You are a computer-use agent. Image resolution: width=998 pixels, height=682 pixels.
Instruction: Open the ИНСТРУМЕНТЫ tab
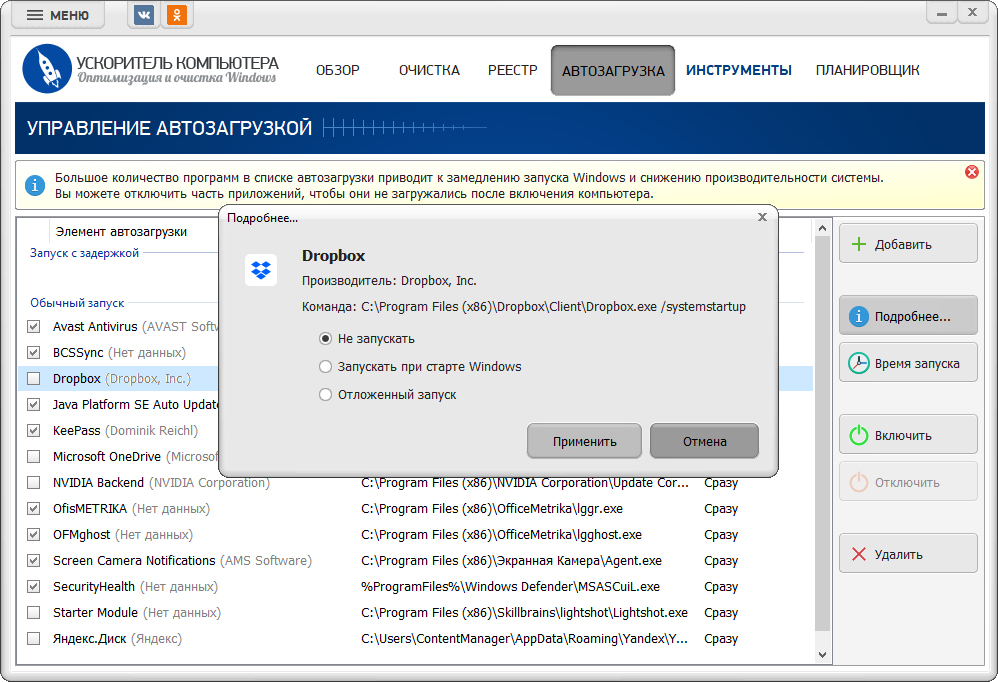click(739, 70)
